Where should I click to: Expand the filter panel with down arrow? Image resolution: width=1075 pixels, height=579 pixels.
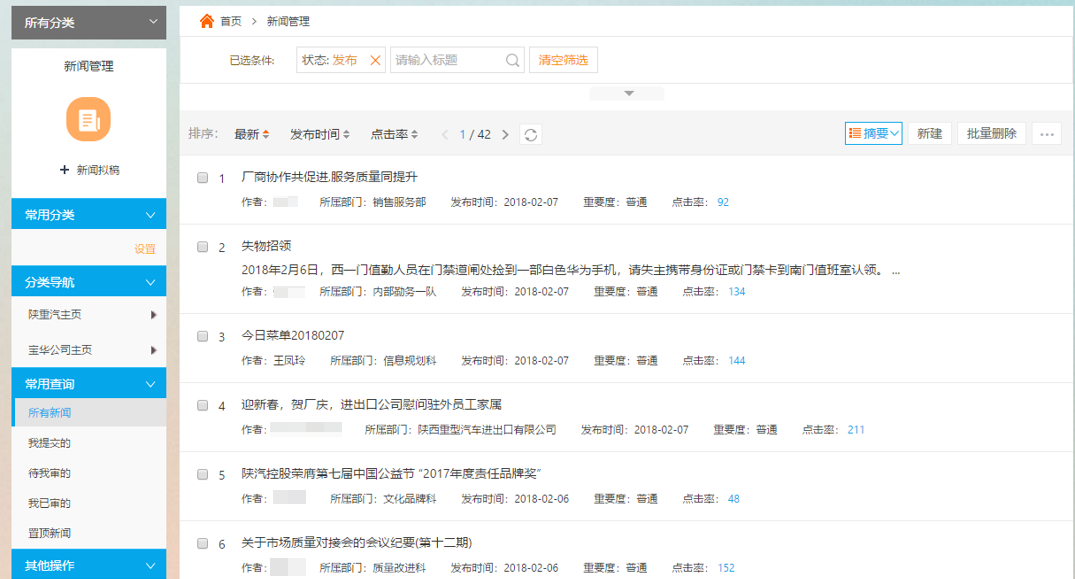(628, 94)
